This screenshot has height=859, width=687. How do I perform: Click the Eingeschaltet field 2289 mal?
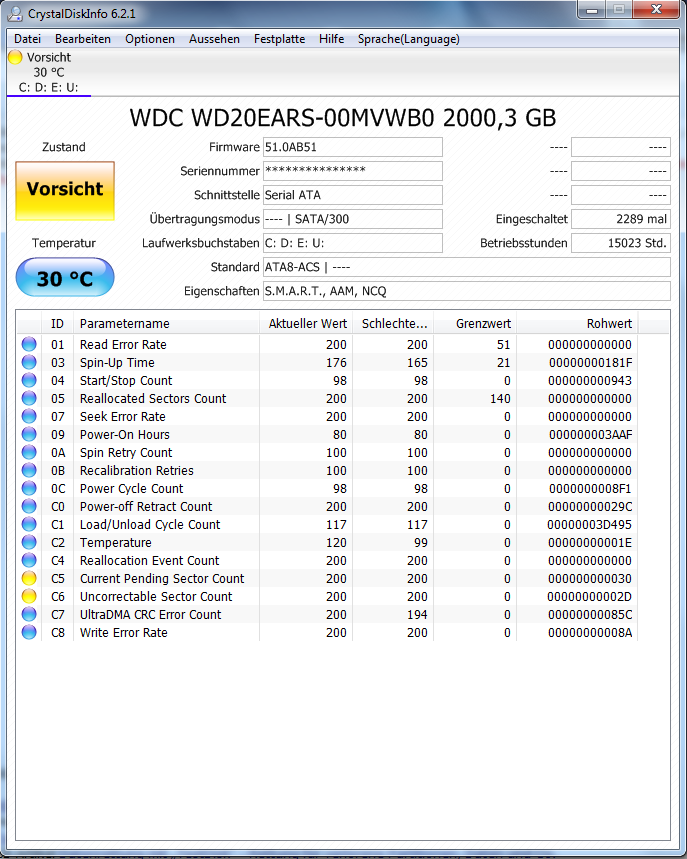coord(621,219)
